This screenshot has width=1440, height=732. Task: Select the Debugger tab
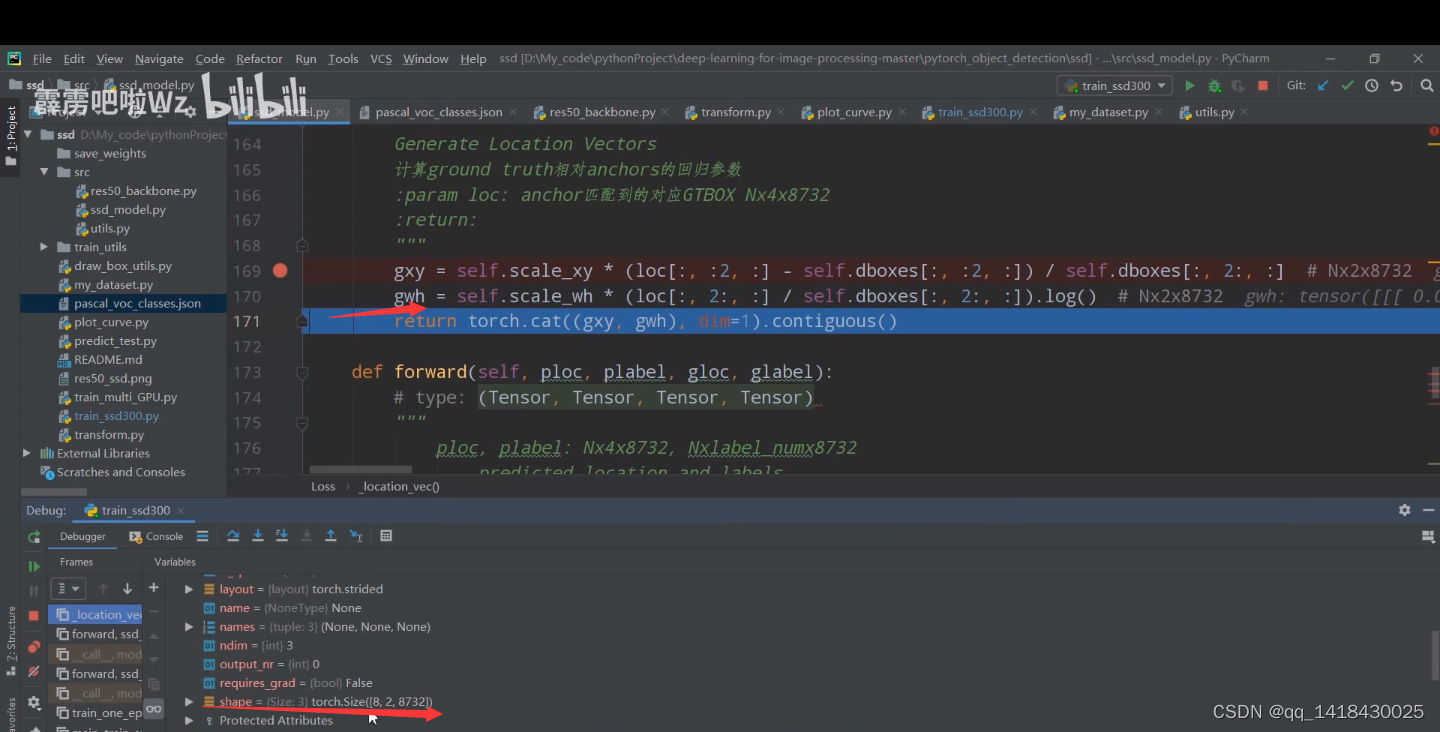(x=83, y=536)
